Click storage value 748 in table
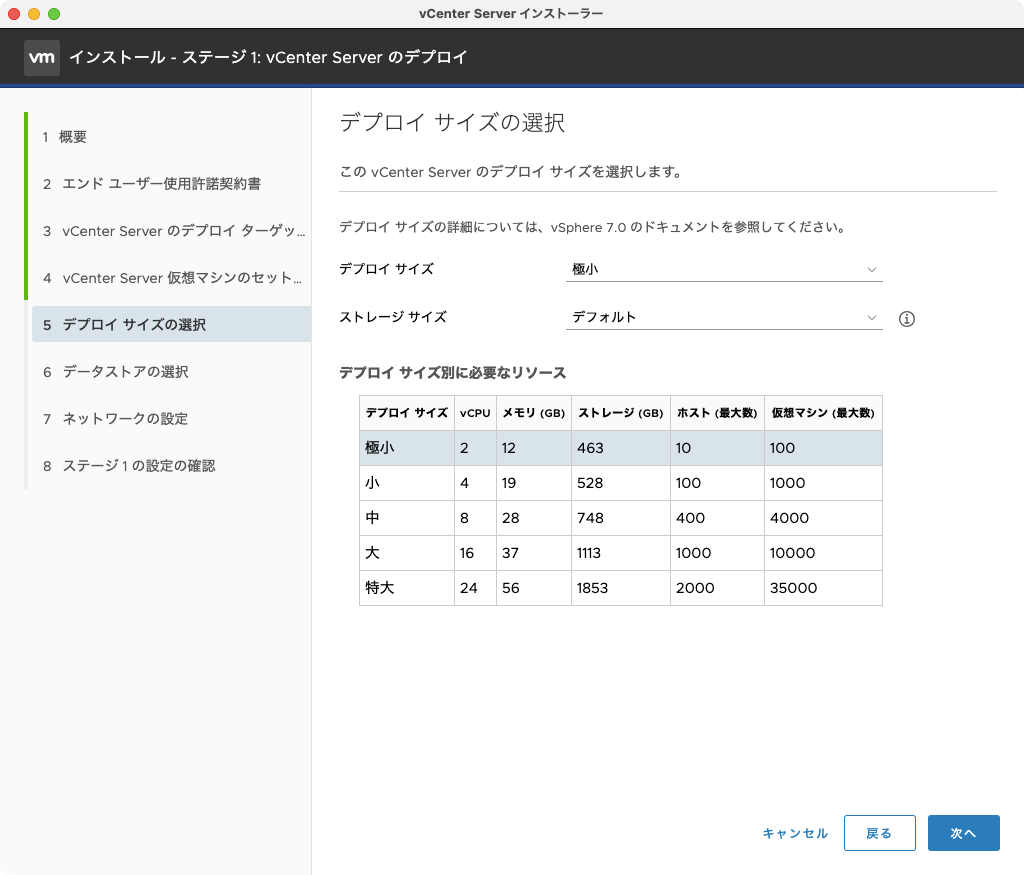 coord(590,518)
